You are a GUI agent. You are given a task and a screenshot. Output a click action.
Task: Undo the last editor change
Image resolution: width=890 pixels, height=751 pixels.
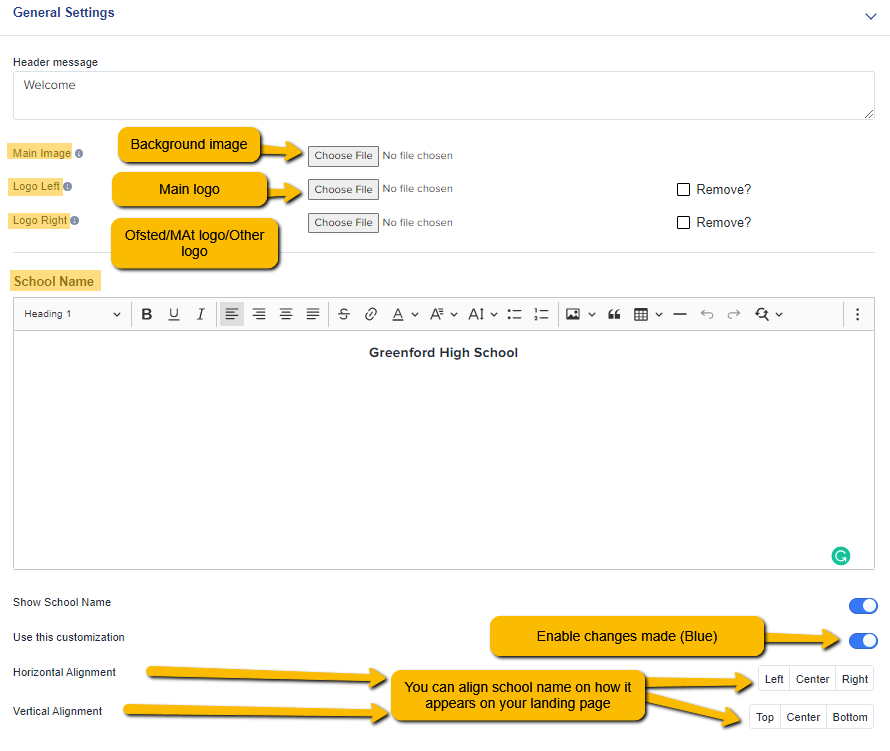tap(707, 314)
